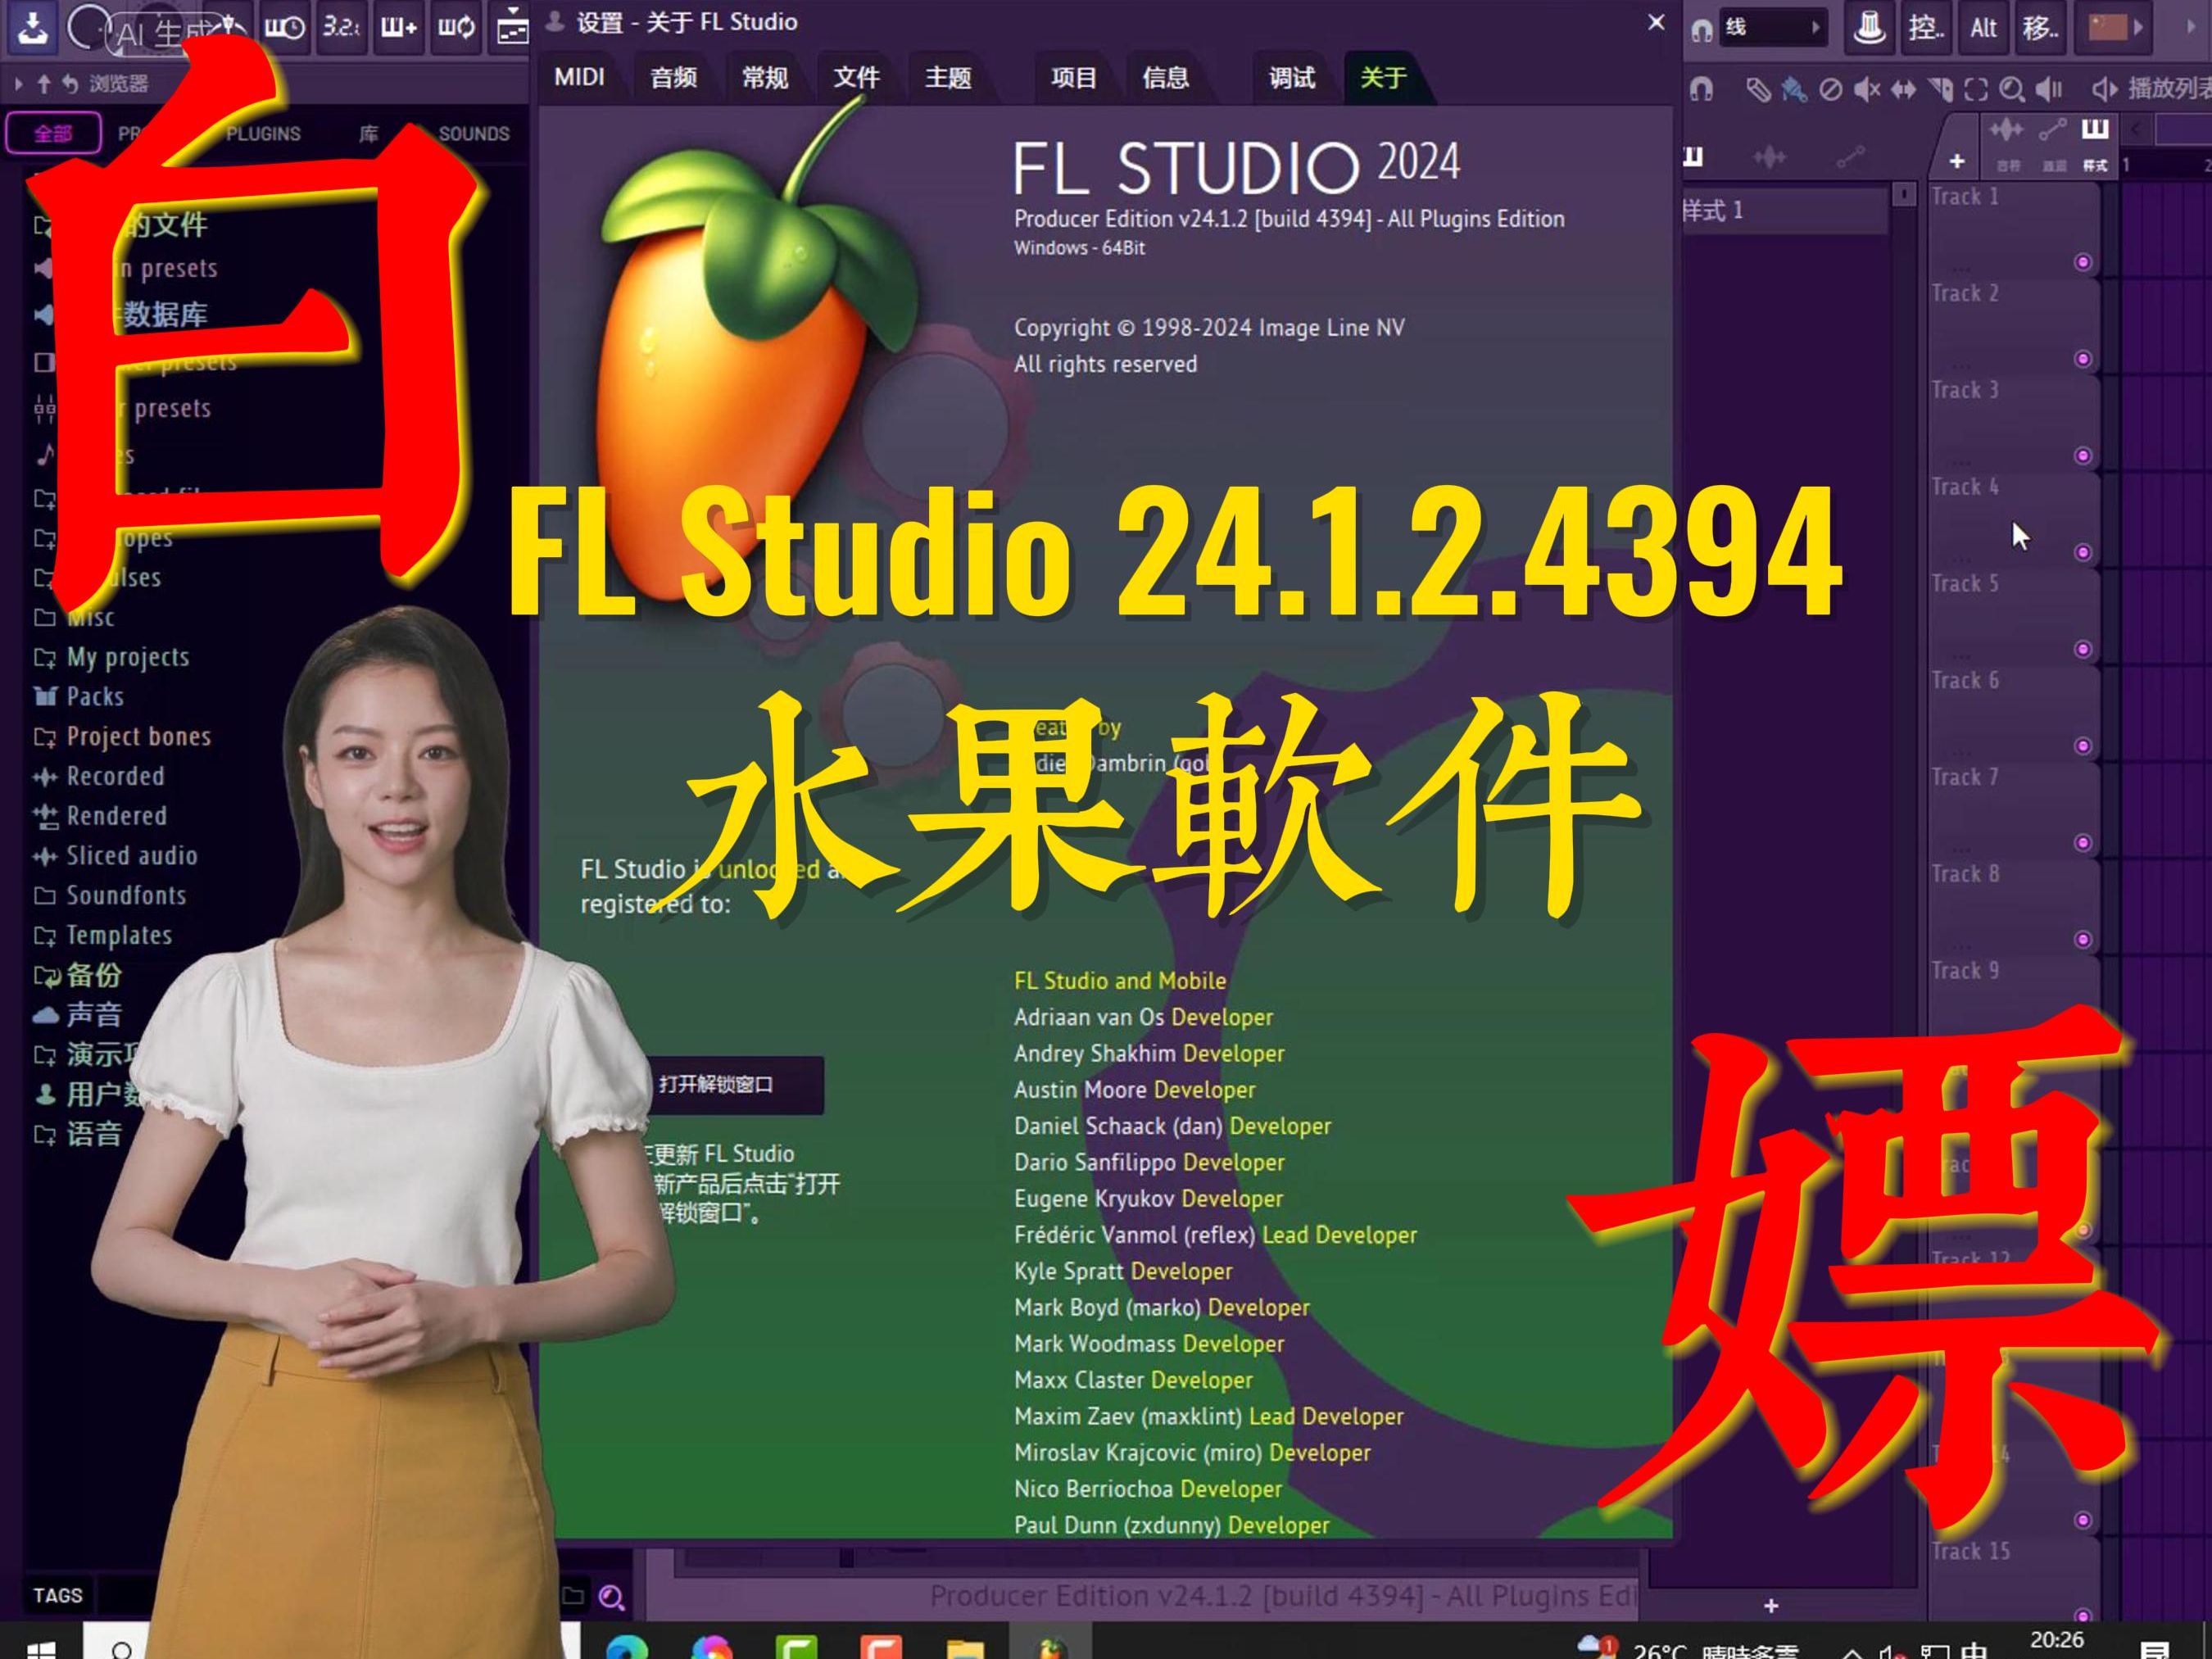This screenshot has width=2212, height=1659.
Task: Select the playlist slice blade tool
Action: click(x=1940, y=90)
